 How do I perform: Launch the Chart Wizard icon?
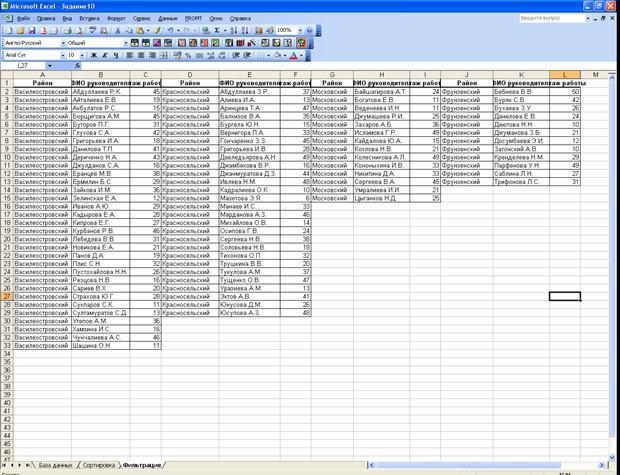point(259,30)
